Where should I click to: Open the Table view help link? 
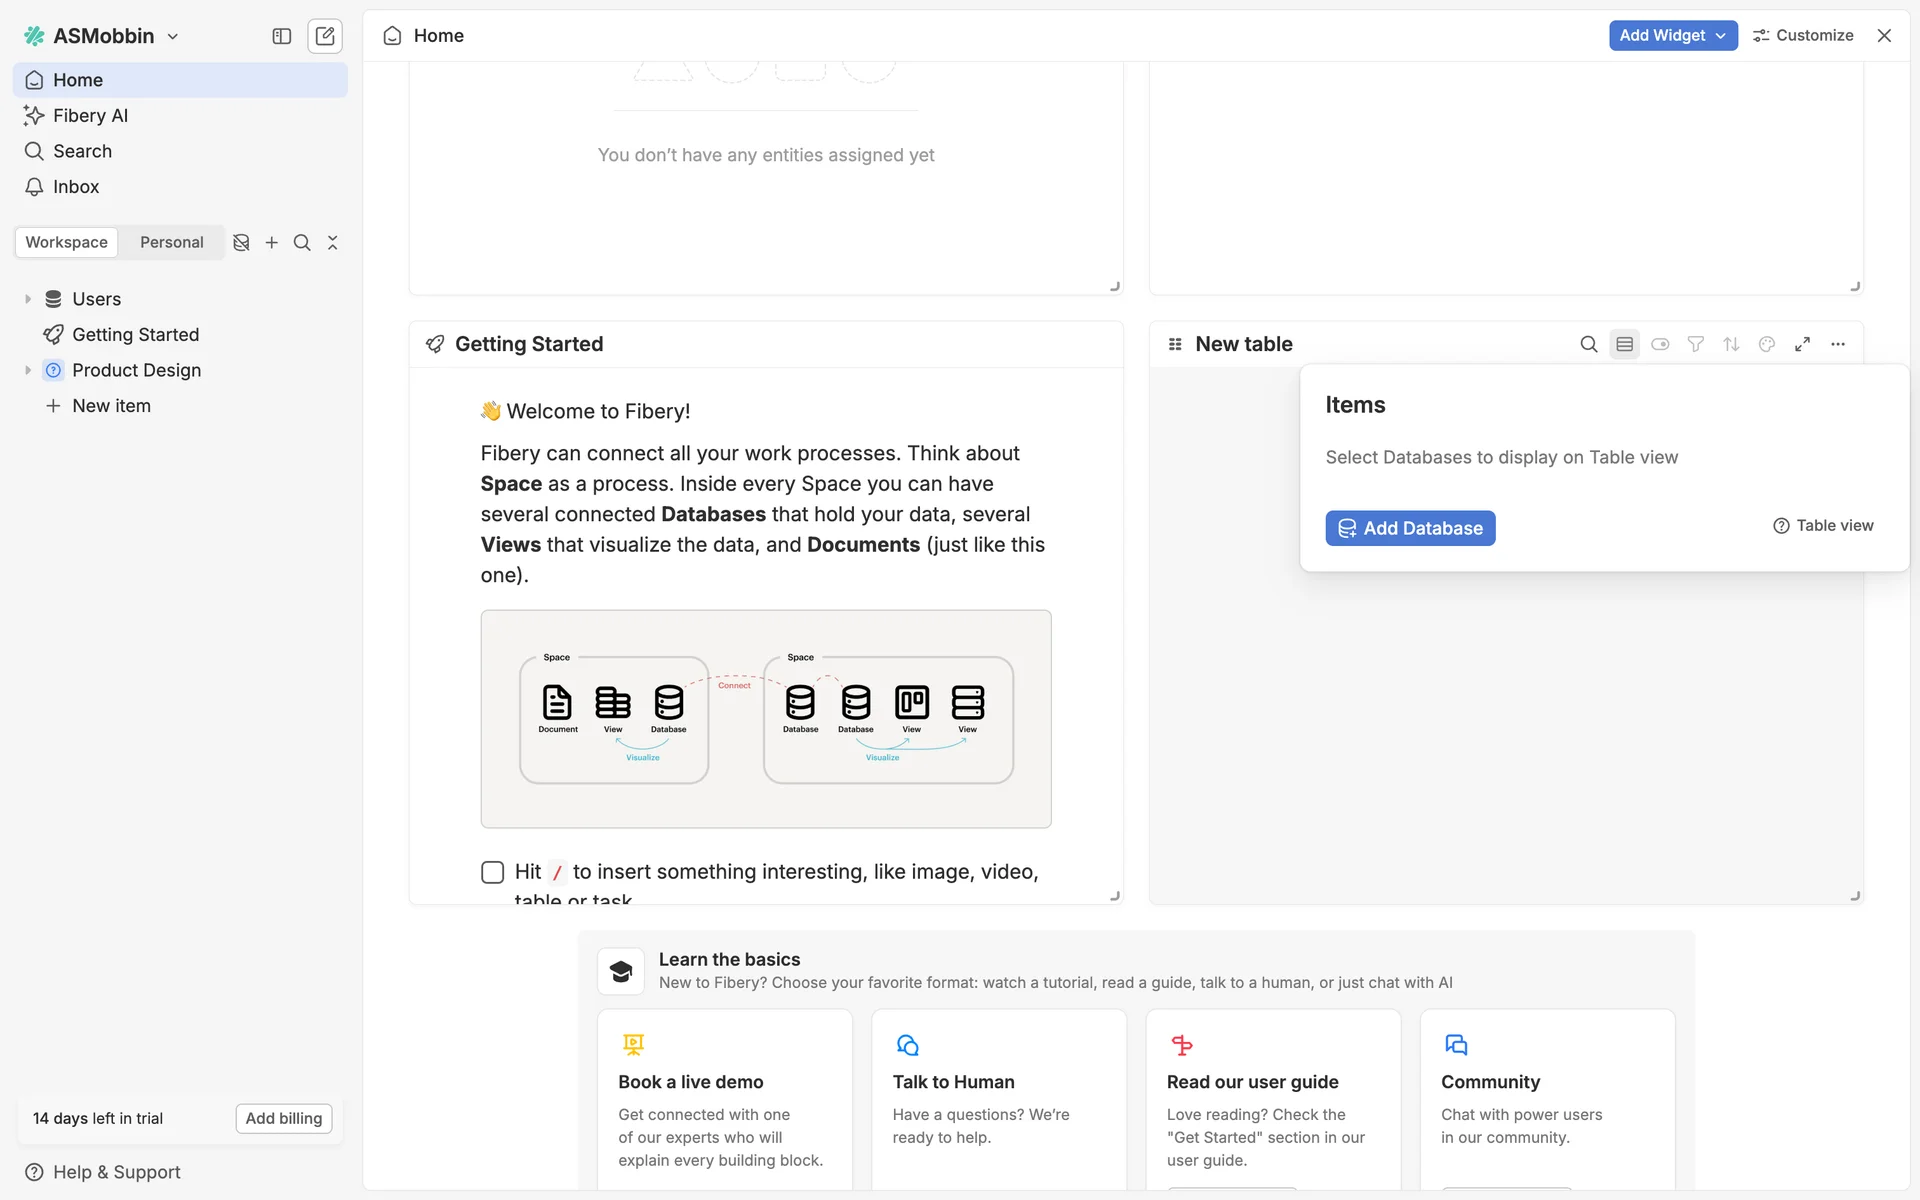[1823, 525]
